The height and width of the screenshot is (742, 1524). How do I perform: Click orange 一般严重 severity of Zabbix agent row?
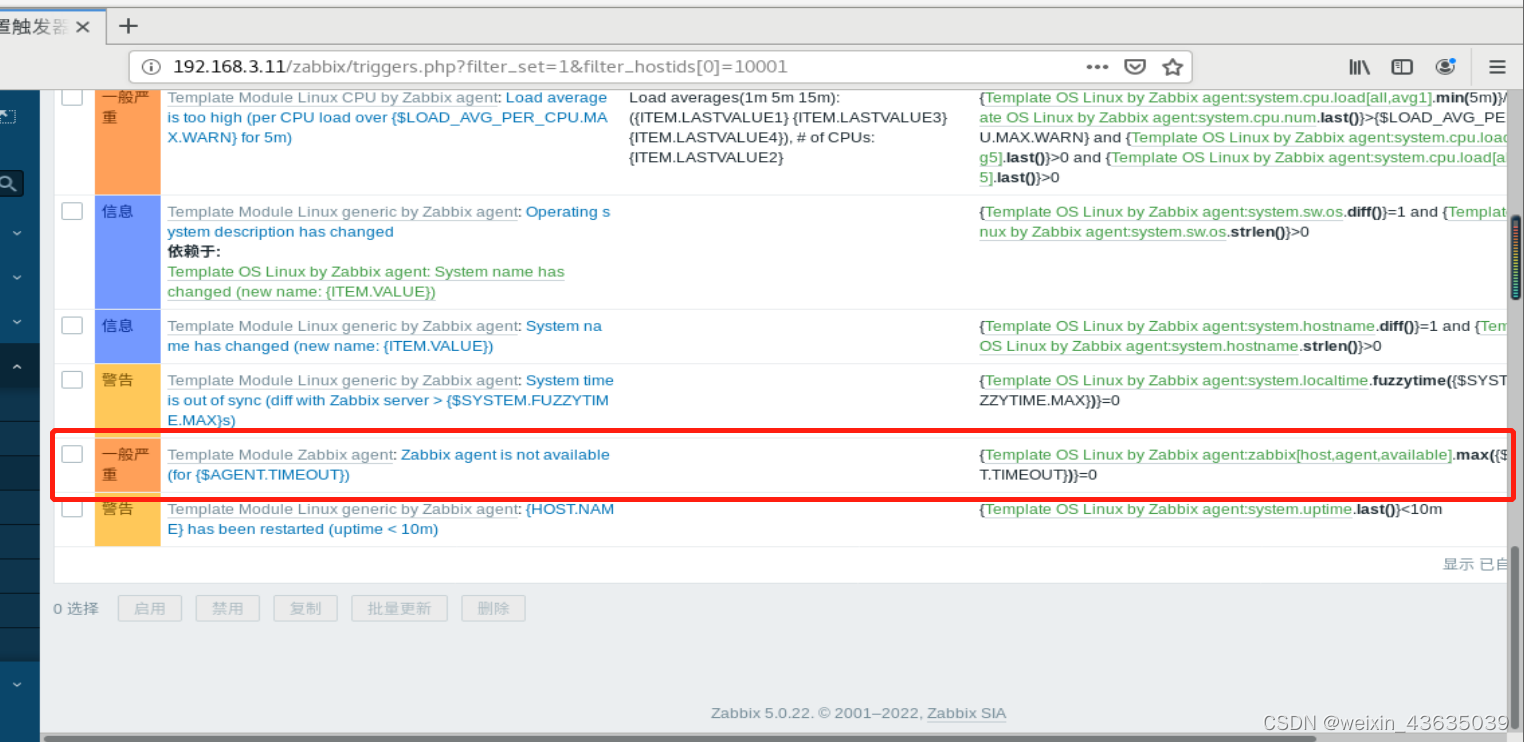pyautogui.click(x=127, y=465)
